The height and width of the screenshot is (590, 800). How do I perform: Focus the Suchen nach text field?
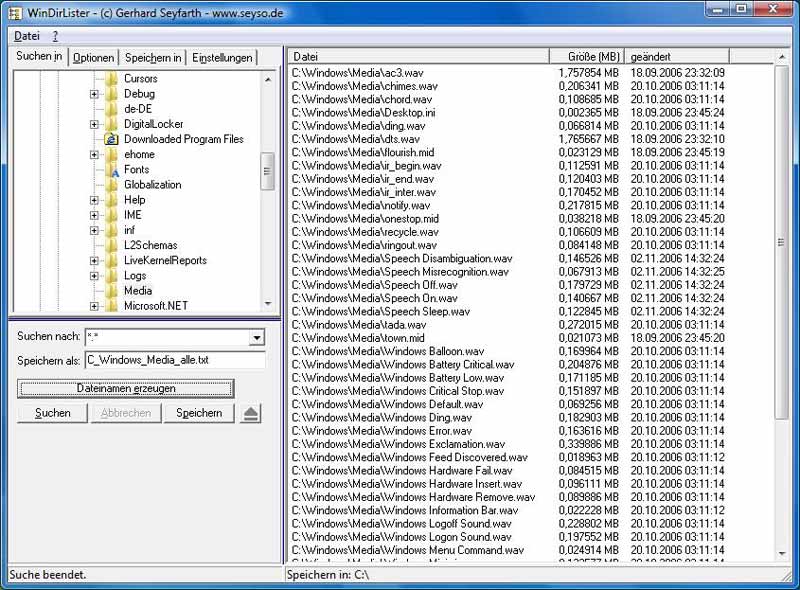167,337
